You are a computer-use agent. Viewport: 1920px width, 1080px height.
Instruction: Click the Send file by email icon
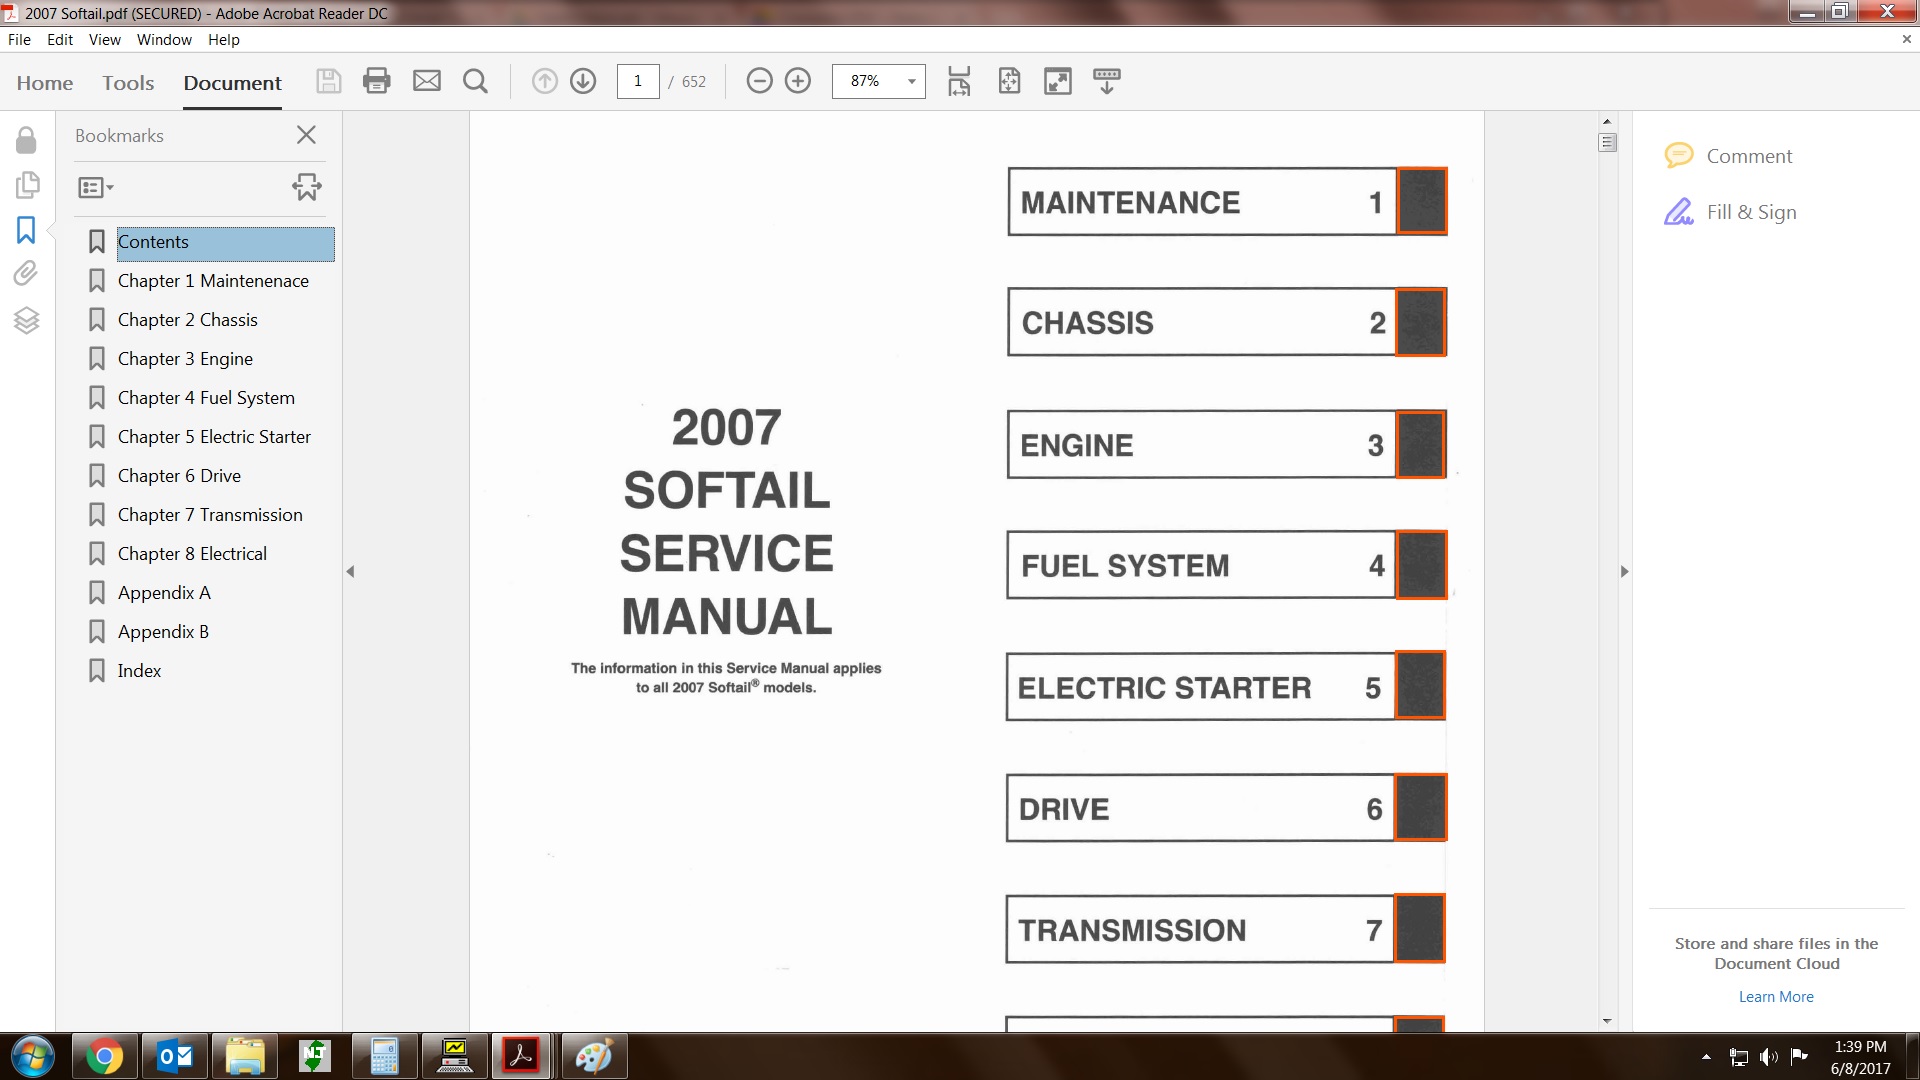point(427,81)
